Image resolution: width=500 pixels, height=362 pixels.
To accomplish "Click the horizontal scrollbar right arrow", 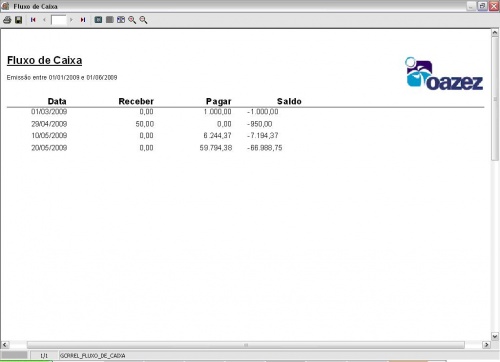I will pyautogui.click(x=486, y=345).
